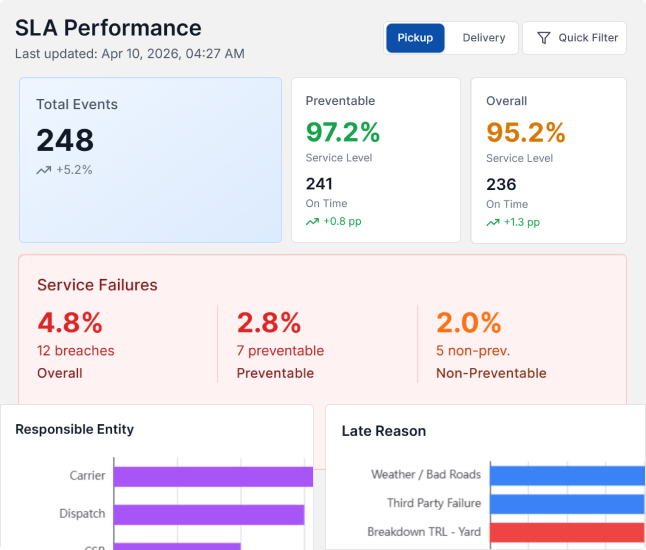The height and width of the screenshot is (550, 646).
Task: Click the 2.8% preventable failures figure
Action: pos(269,322)
